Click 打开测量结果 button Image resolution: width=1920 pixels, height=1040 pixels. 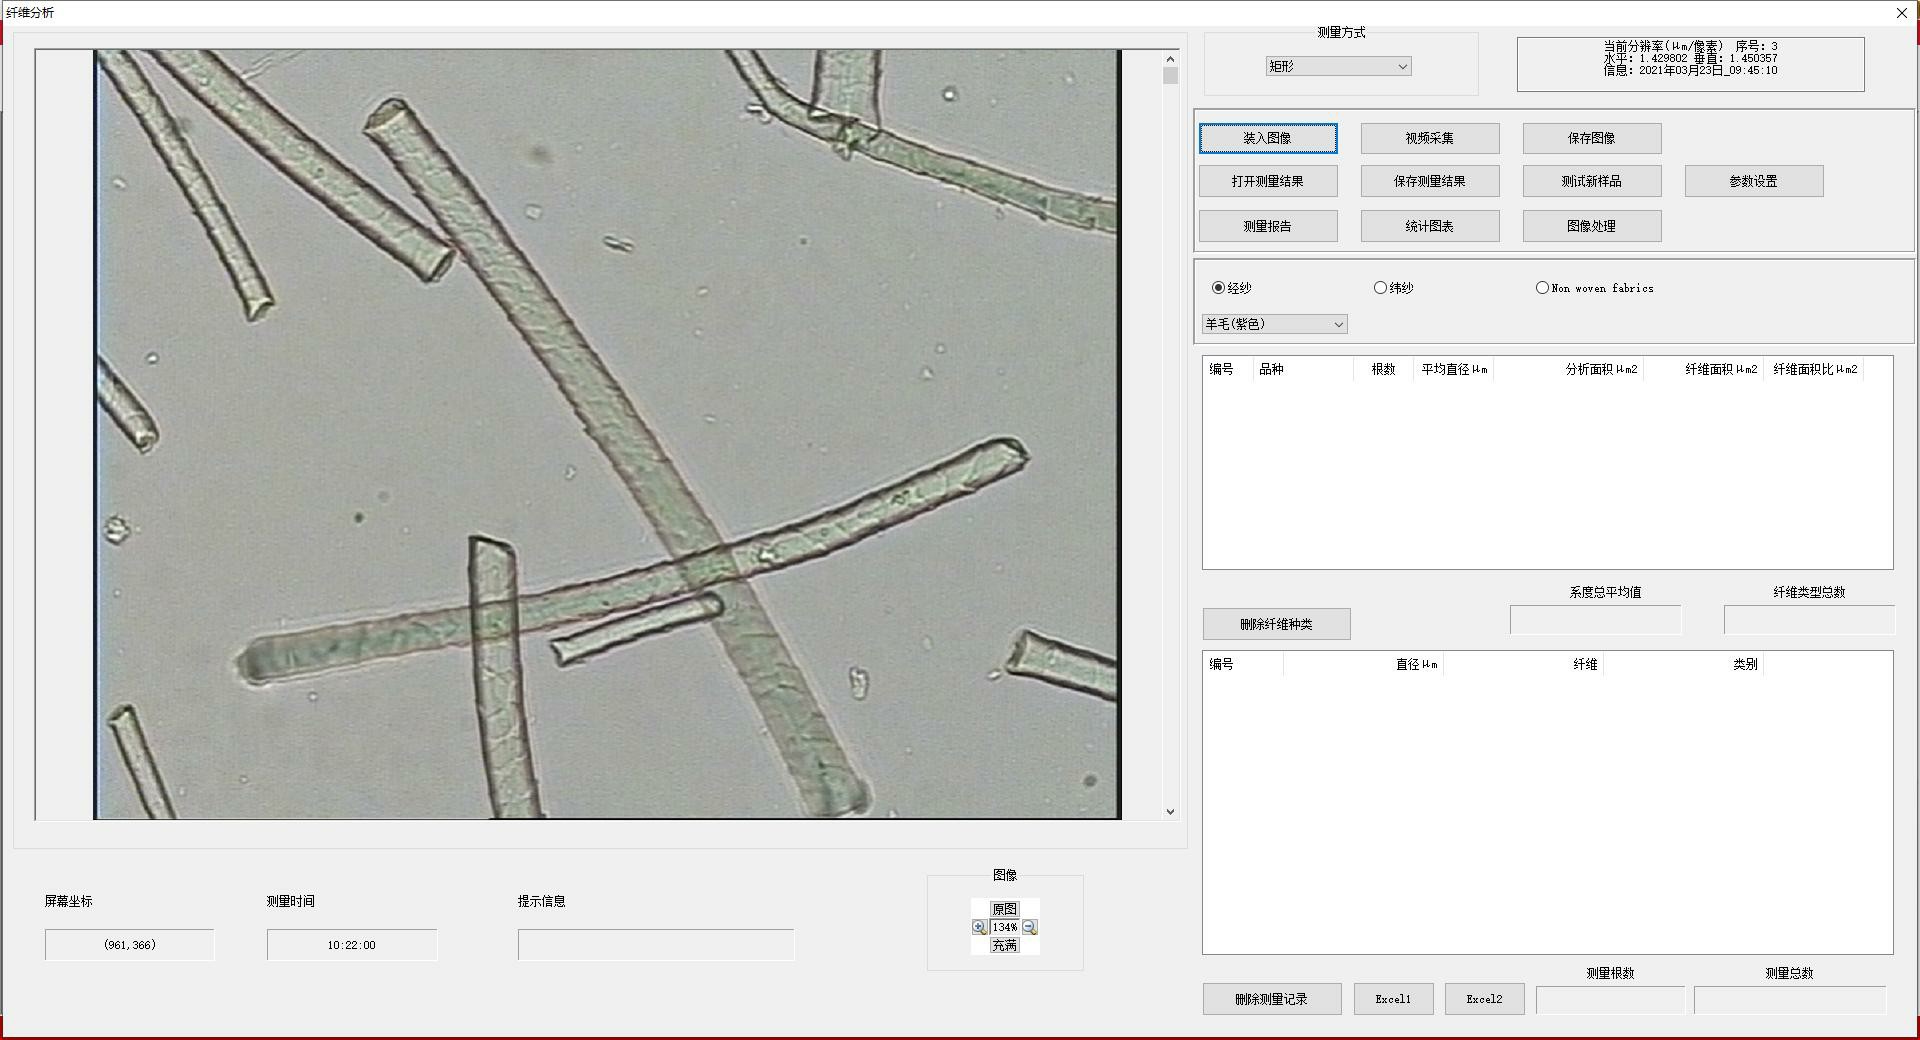tap(1268, 181)
